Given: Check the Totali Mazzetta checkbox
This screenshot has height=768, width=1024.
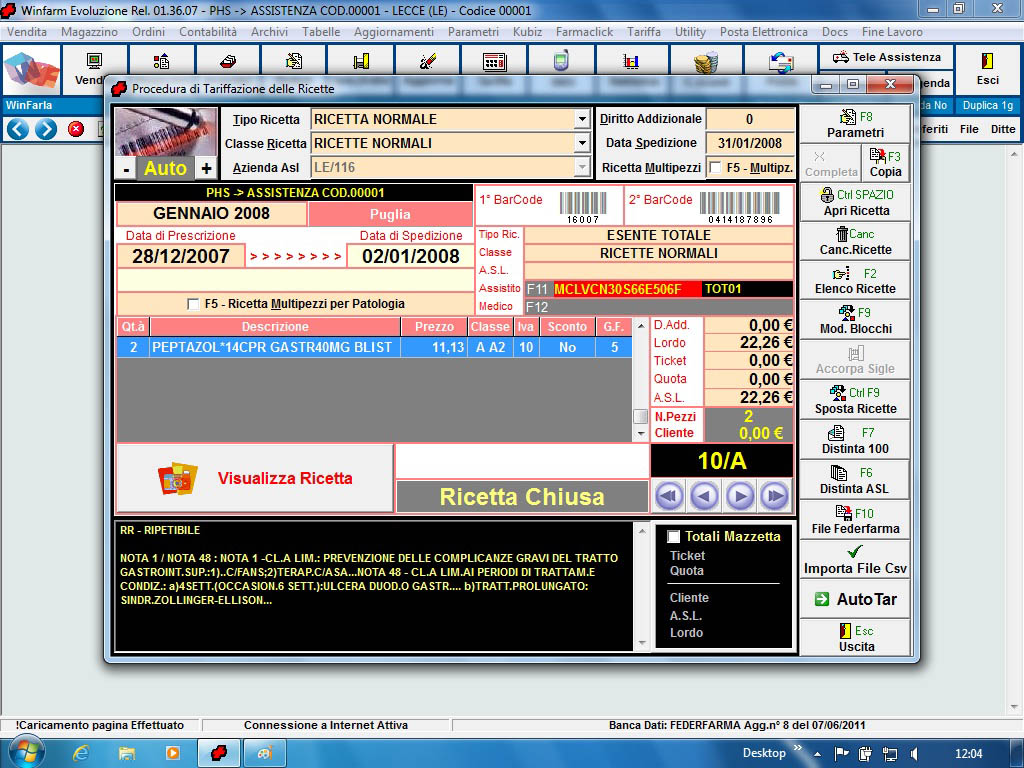Looking at the screenshot, I should pos(673,537).
